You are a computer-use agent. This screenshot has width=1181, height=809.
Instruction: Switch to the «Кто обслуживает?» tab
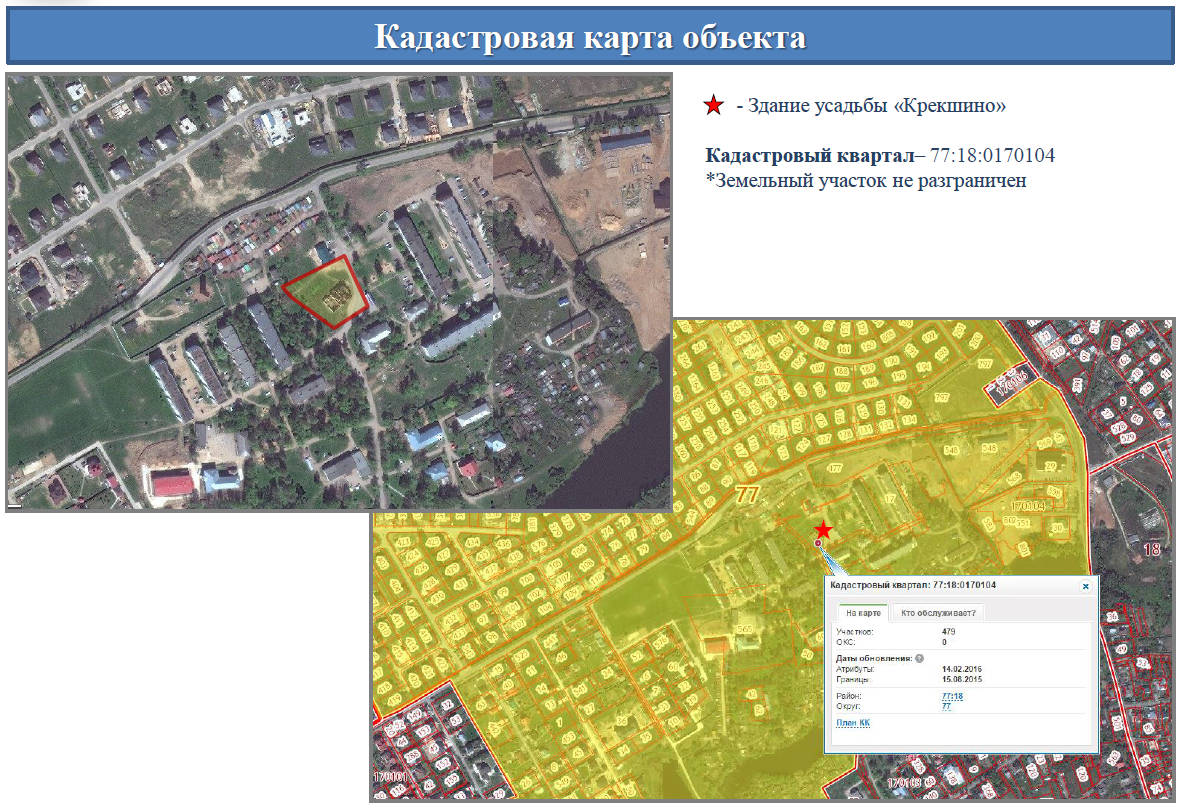pyautogui.click(x=938, y=613)
